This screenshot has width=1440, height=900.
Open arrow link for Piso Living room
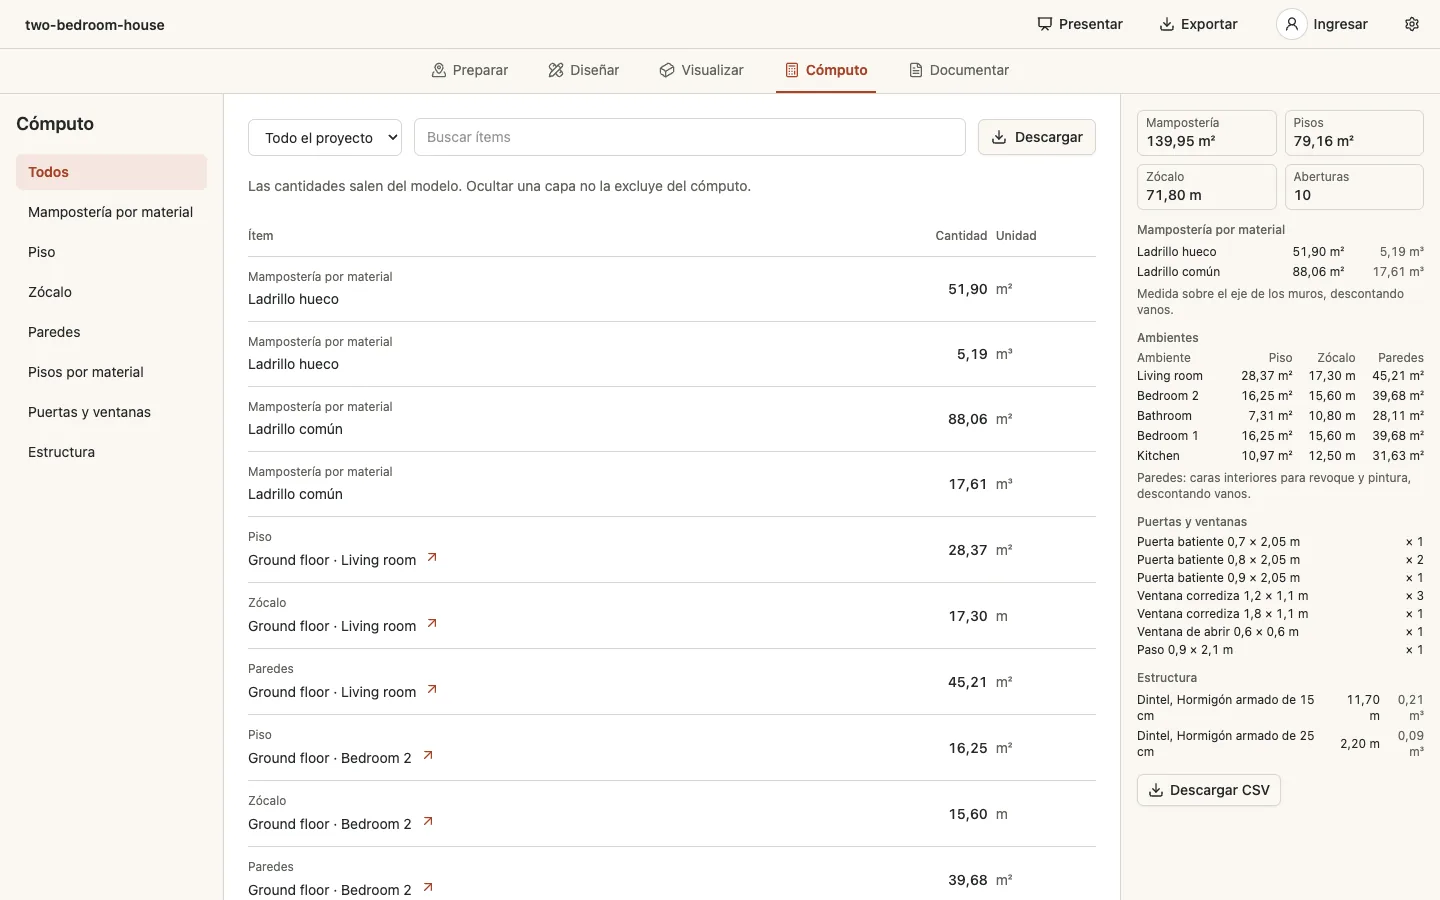pos(432,558)
